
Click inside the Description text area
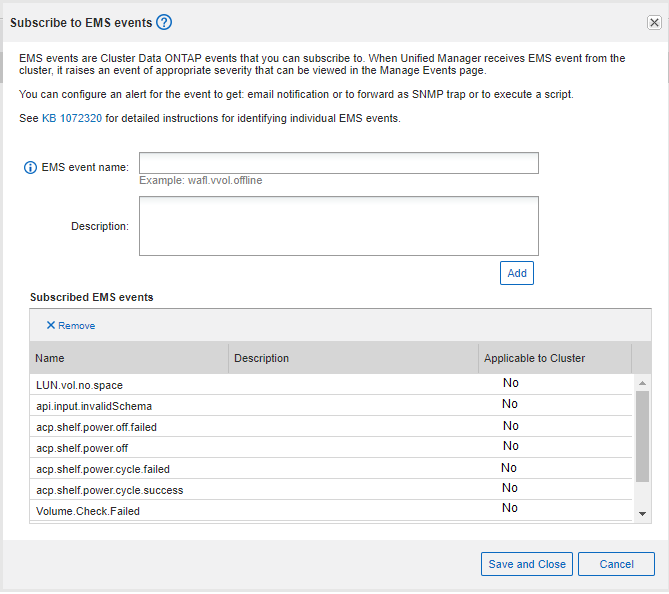[338, 226]
